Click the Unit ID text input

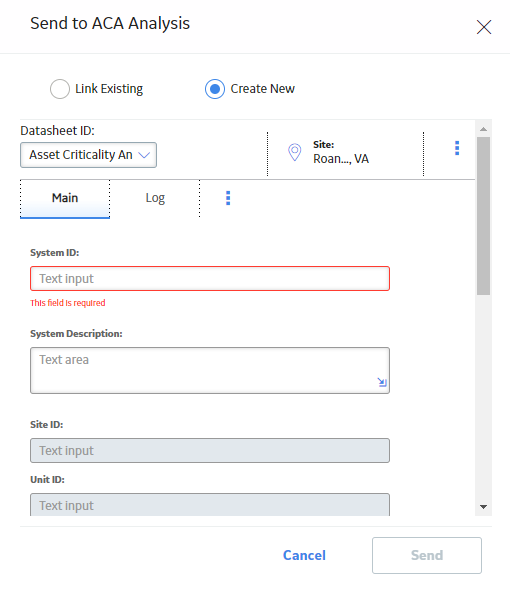click(210, 505)
